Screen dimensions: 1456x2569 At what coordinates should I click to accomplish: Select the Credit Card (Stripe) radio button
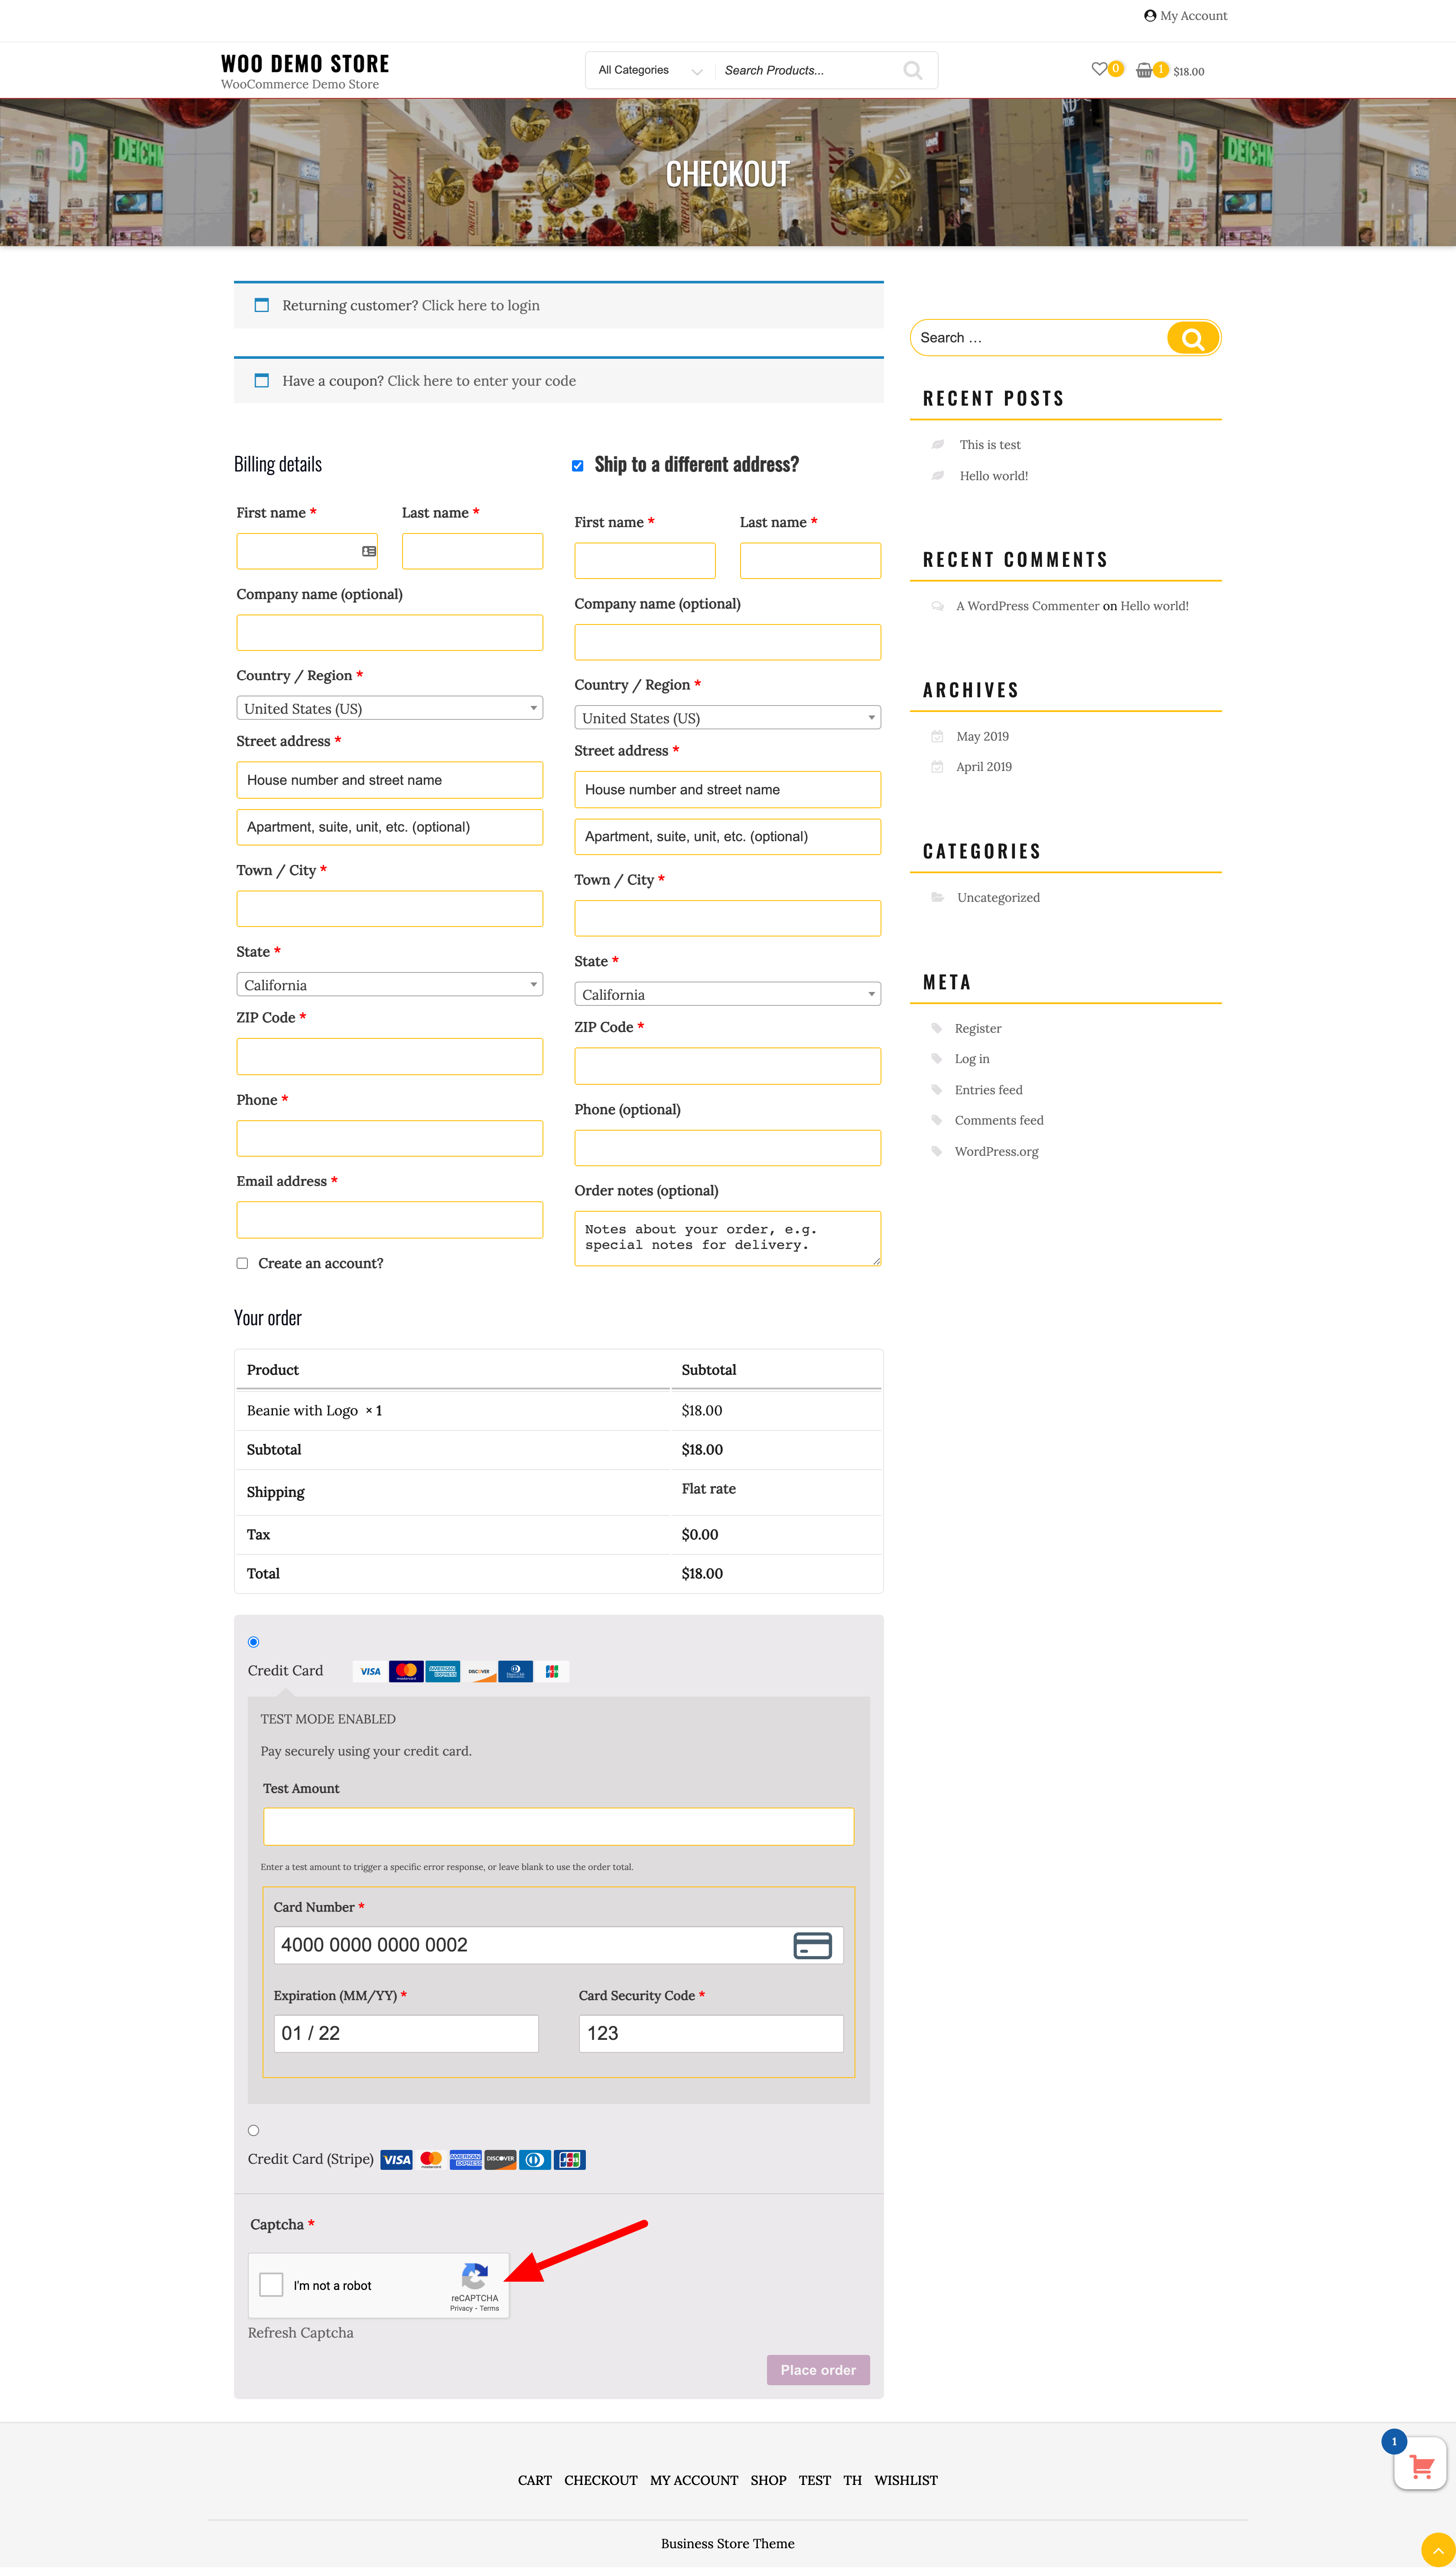pos(253,2131)
